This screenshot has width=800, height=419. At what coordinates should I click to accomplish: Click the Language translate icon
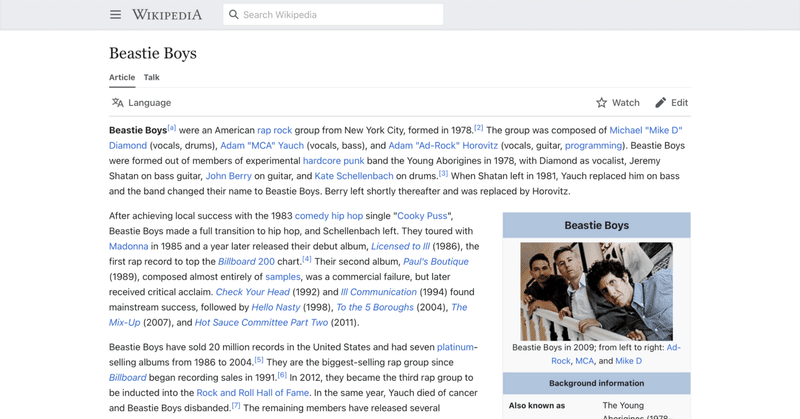(x=117, y=102)
